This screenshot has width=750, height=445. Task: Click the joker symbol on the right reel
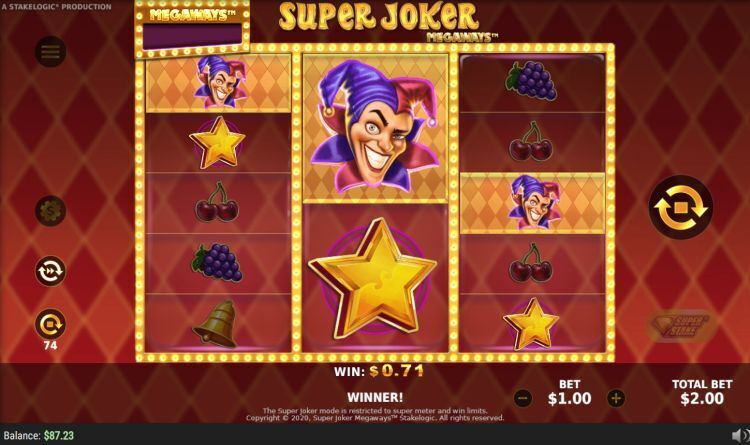(533, 202)
